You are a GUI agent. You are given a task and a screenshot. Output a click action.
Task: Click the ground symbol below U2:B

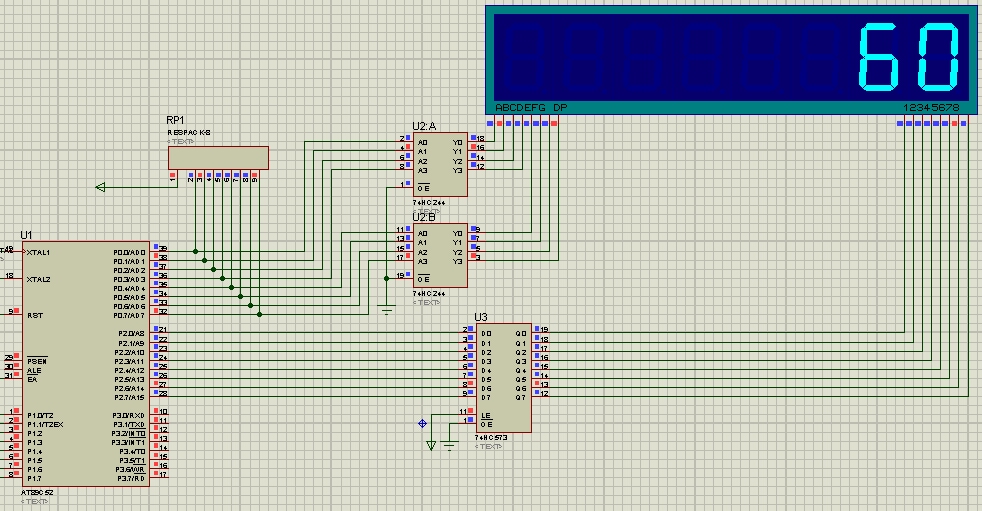pyautogui.click(x=388, y=311)
